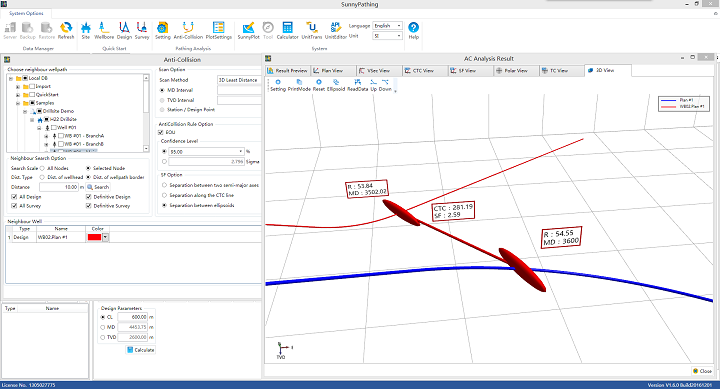Image resolution: width=720 pixels, height=389 pixels.
Task: Click the Backup icon in Data Manager
Action: tap(28, 31)
